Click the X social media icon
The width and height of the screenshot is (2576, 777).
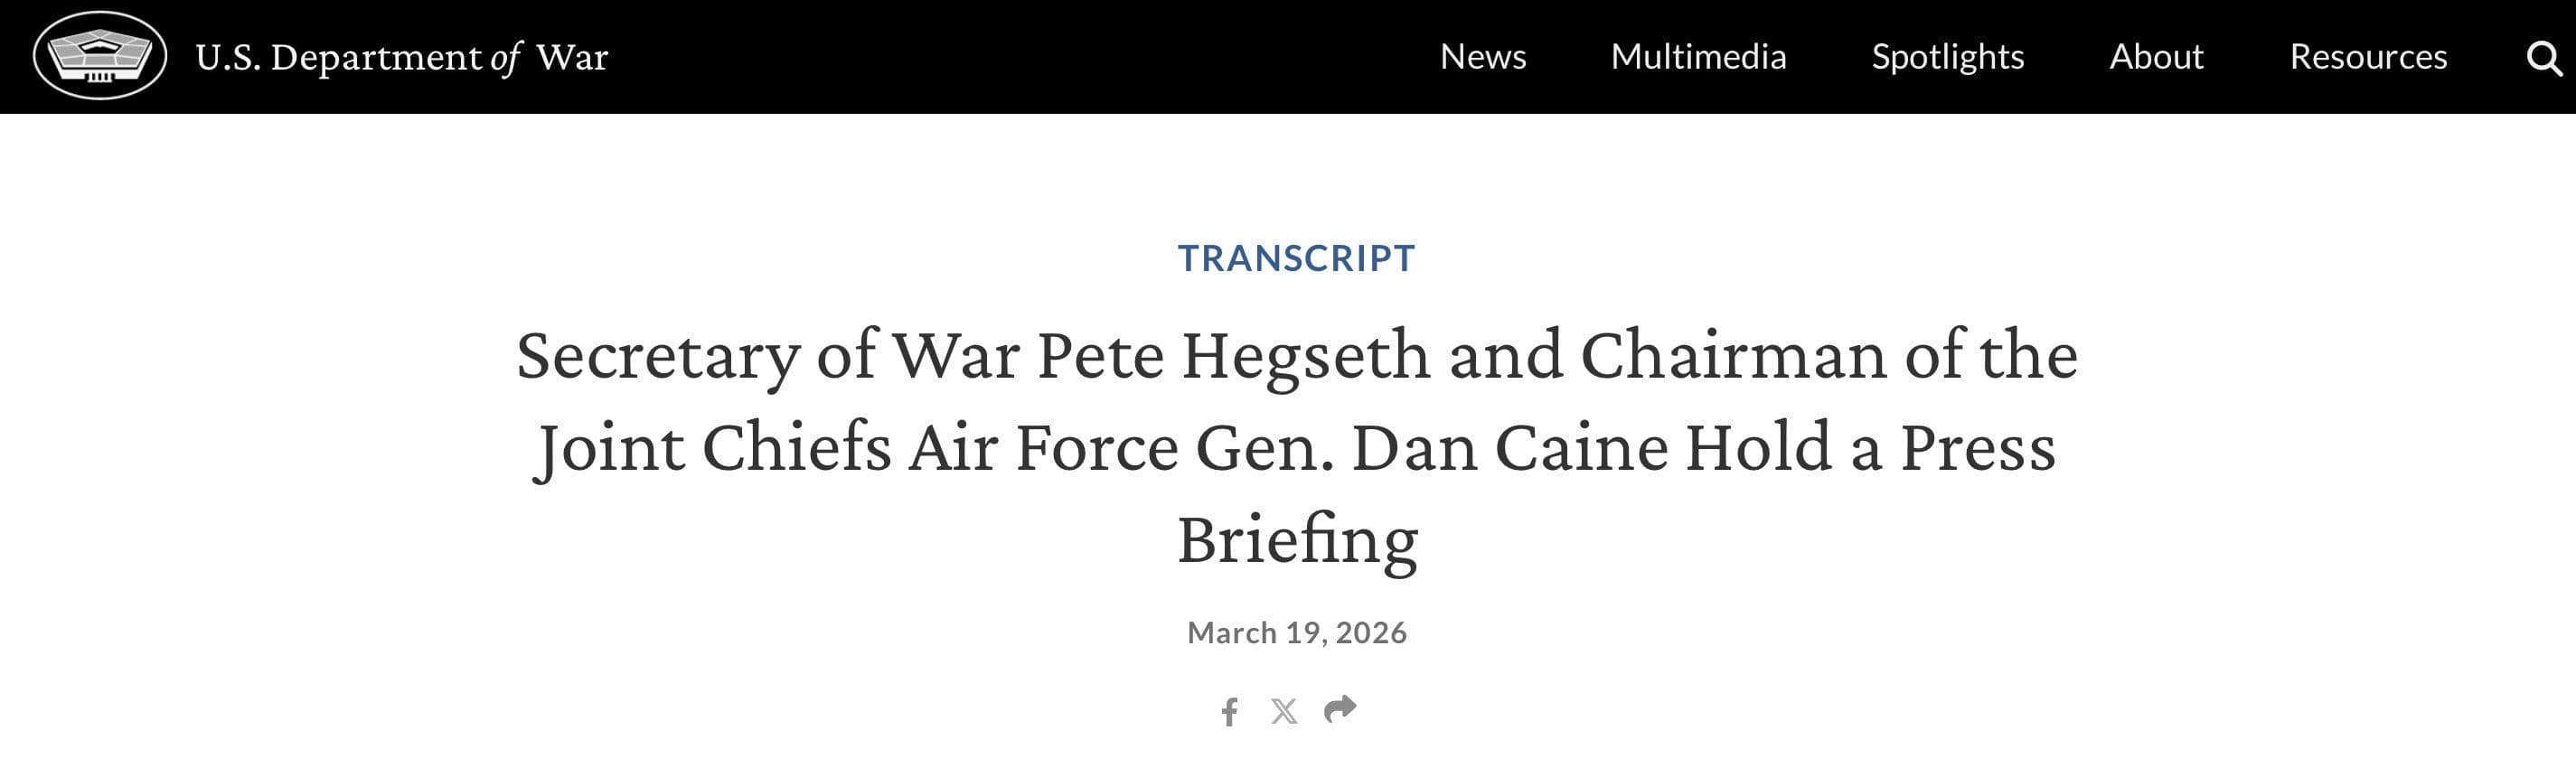pos(1285,710)
